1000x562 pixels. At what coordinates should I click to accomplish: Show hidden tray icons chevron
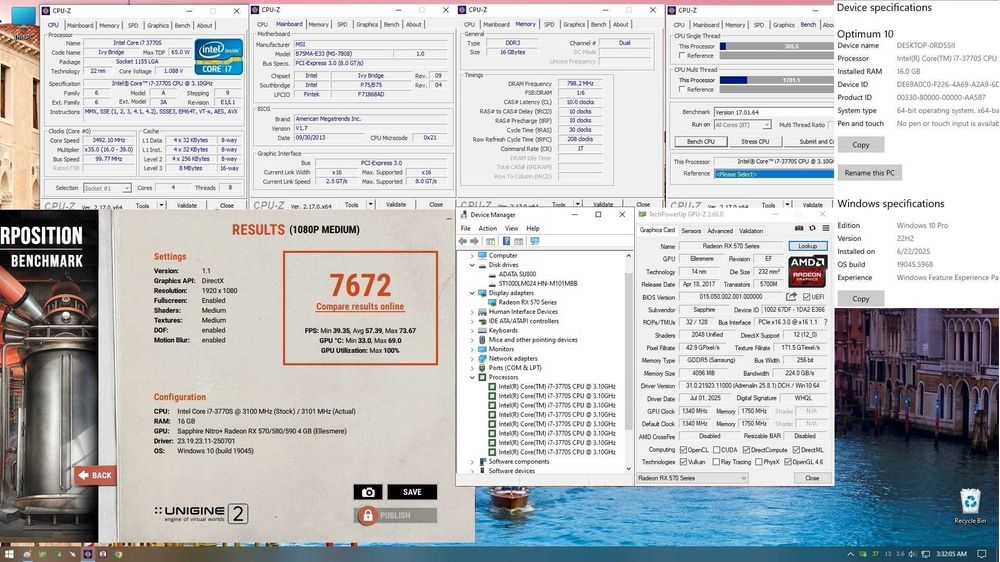(850, 554)
